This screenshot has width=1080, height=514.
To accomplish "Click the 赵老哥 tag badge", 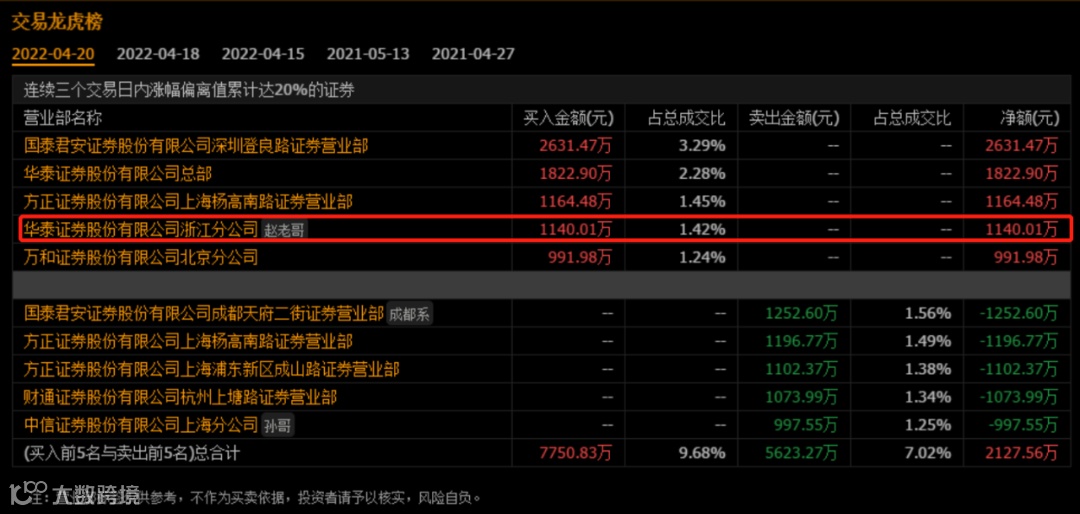I will 284,229.
